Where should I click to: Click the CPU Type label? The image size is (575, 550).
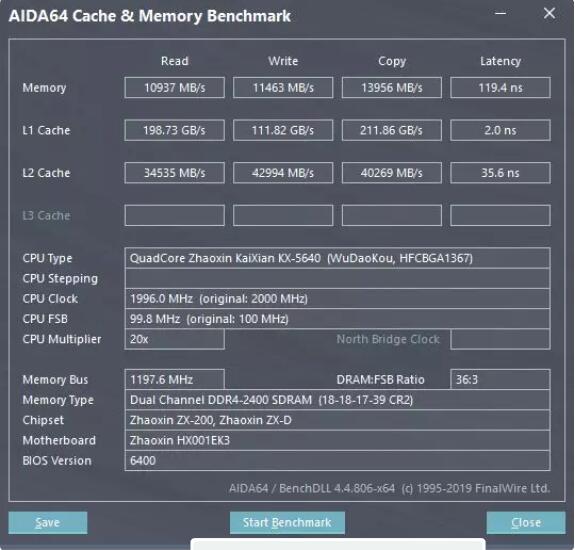point(47,258)
